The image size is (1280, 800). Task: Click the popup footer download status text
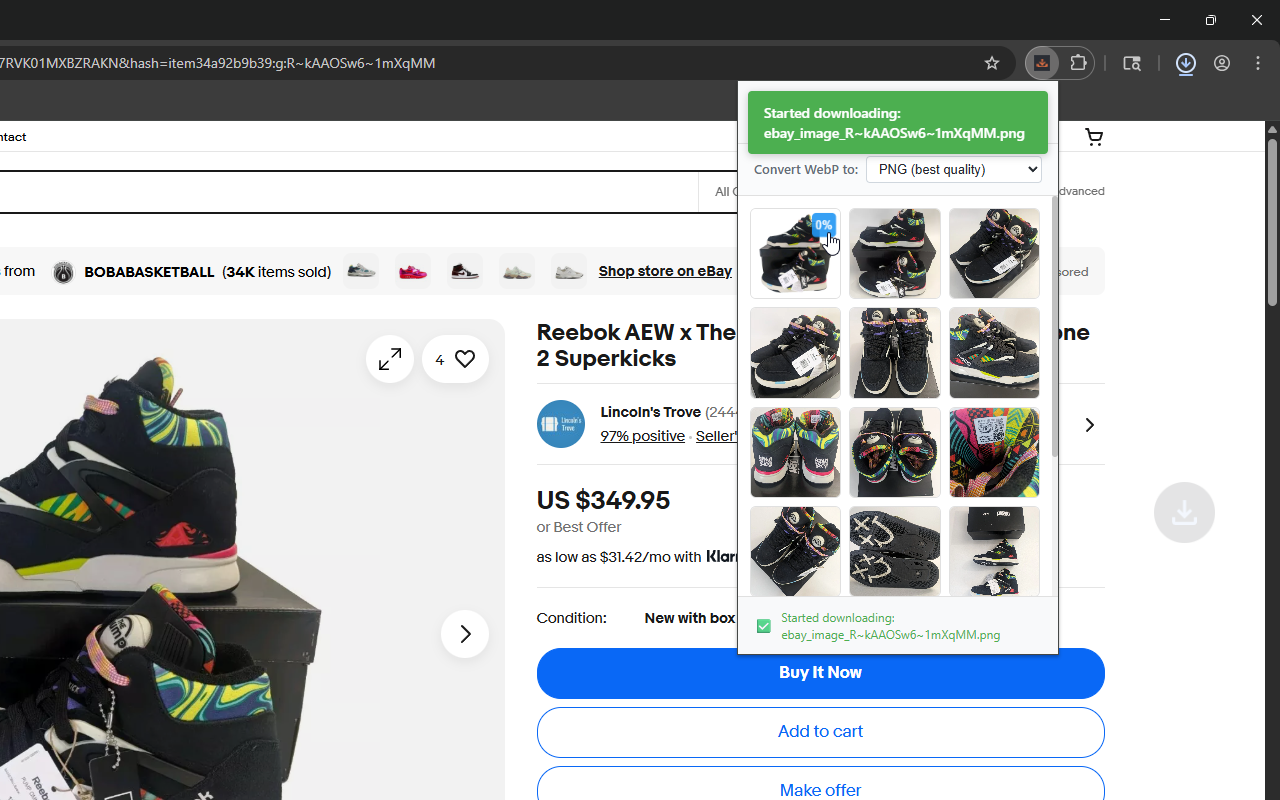click(891, 626)
